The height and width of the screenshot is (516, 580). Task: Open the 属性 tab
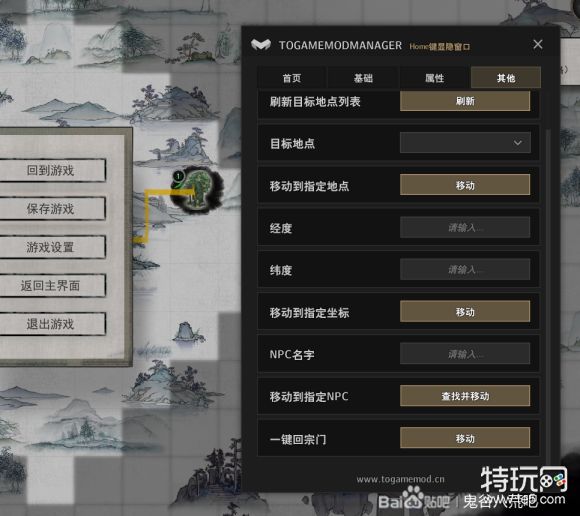pyautogui.click(x=435, y=78)
